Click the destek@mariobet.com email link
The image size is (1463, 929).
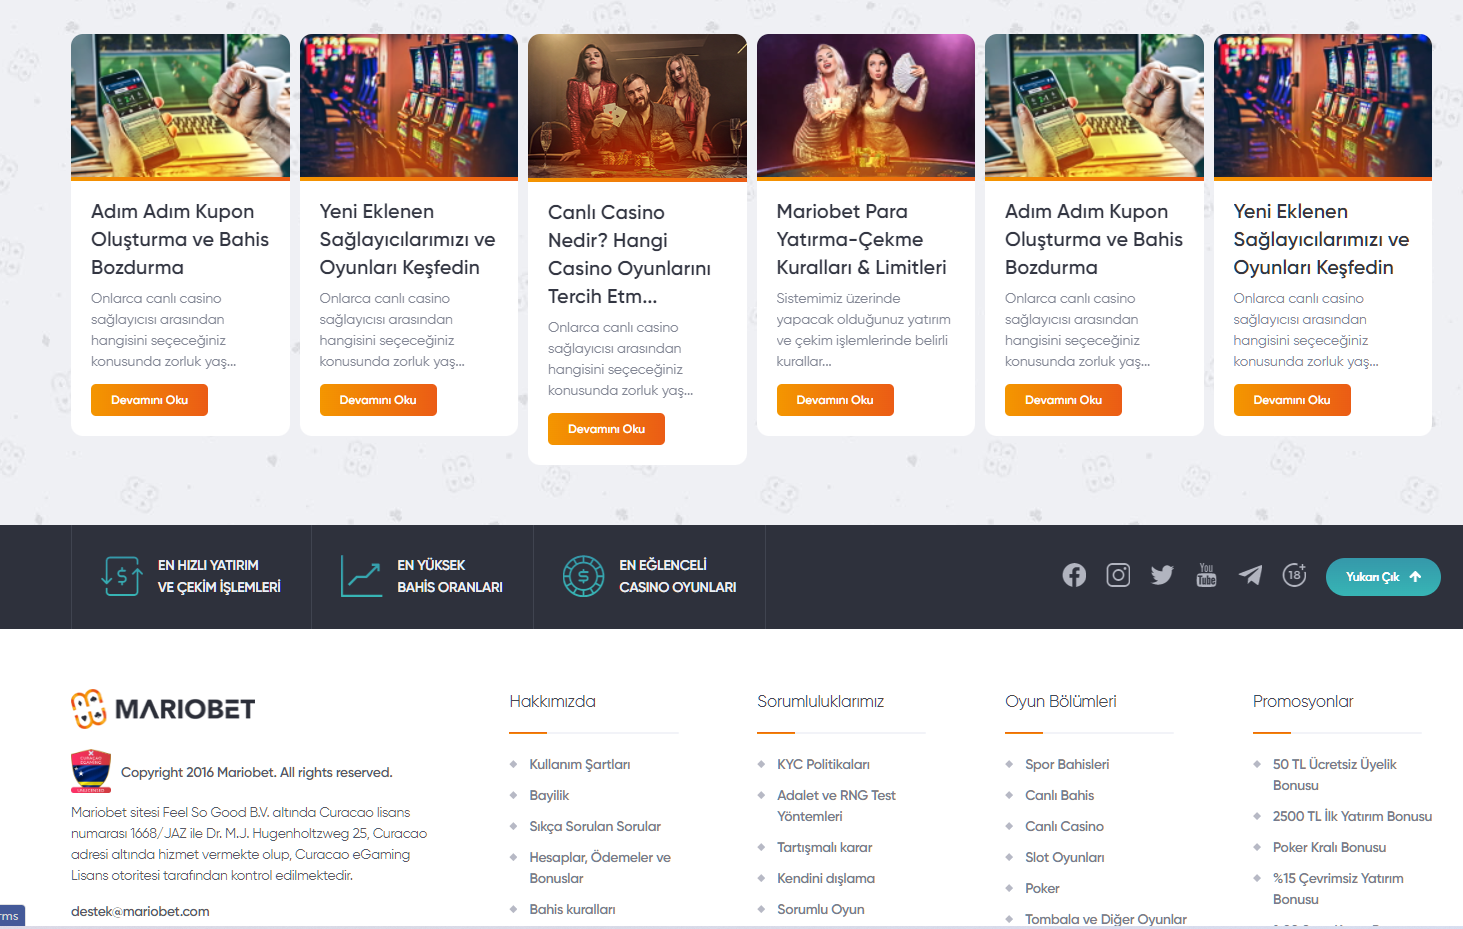point(140,911)
